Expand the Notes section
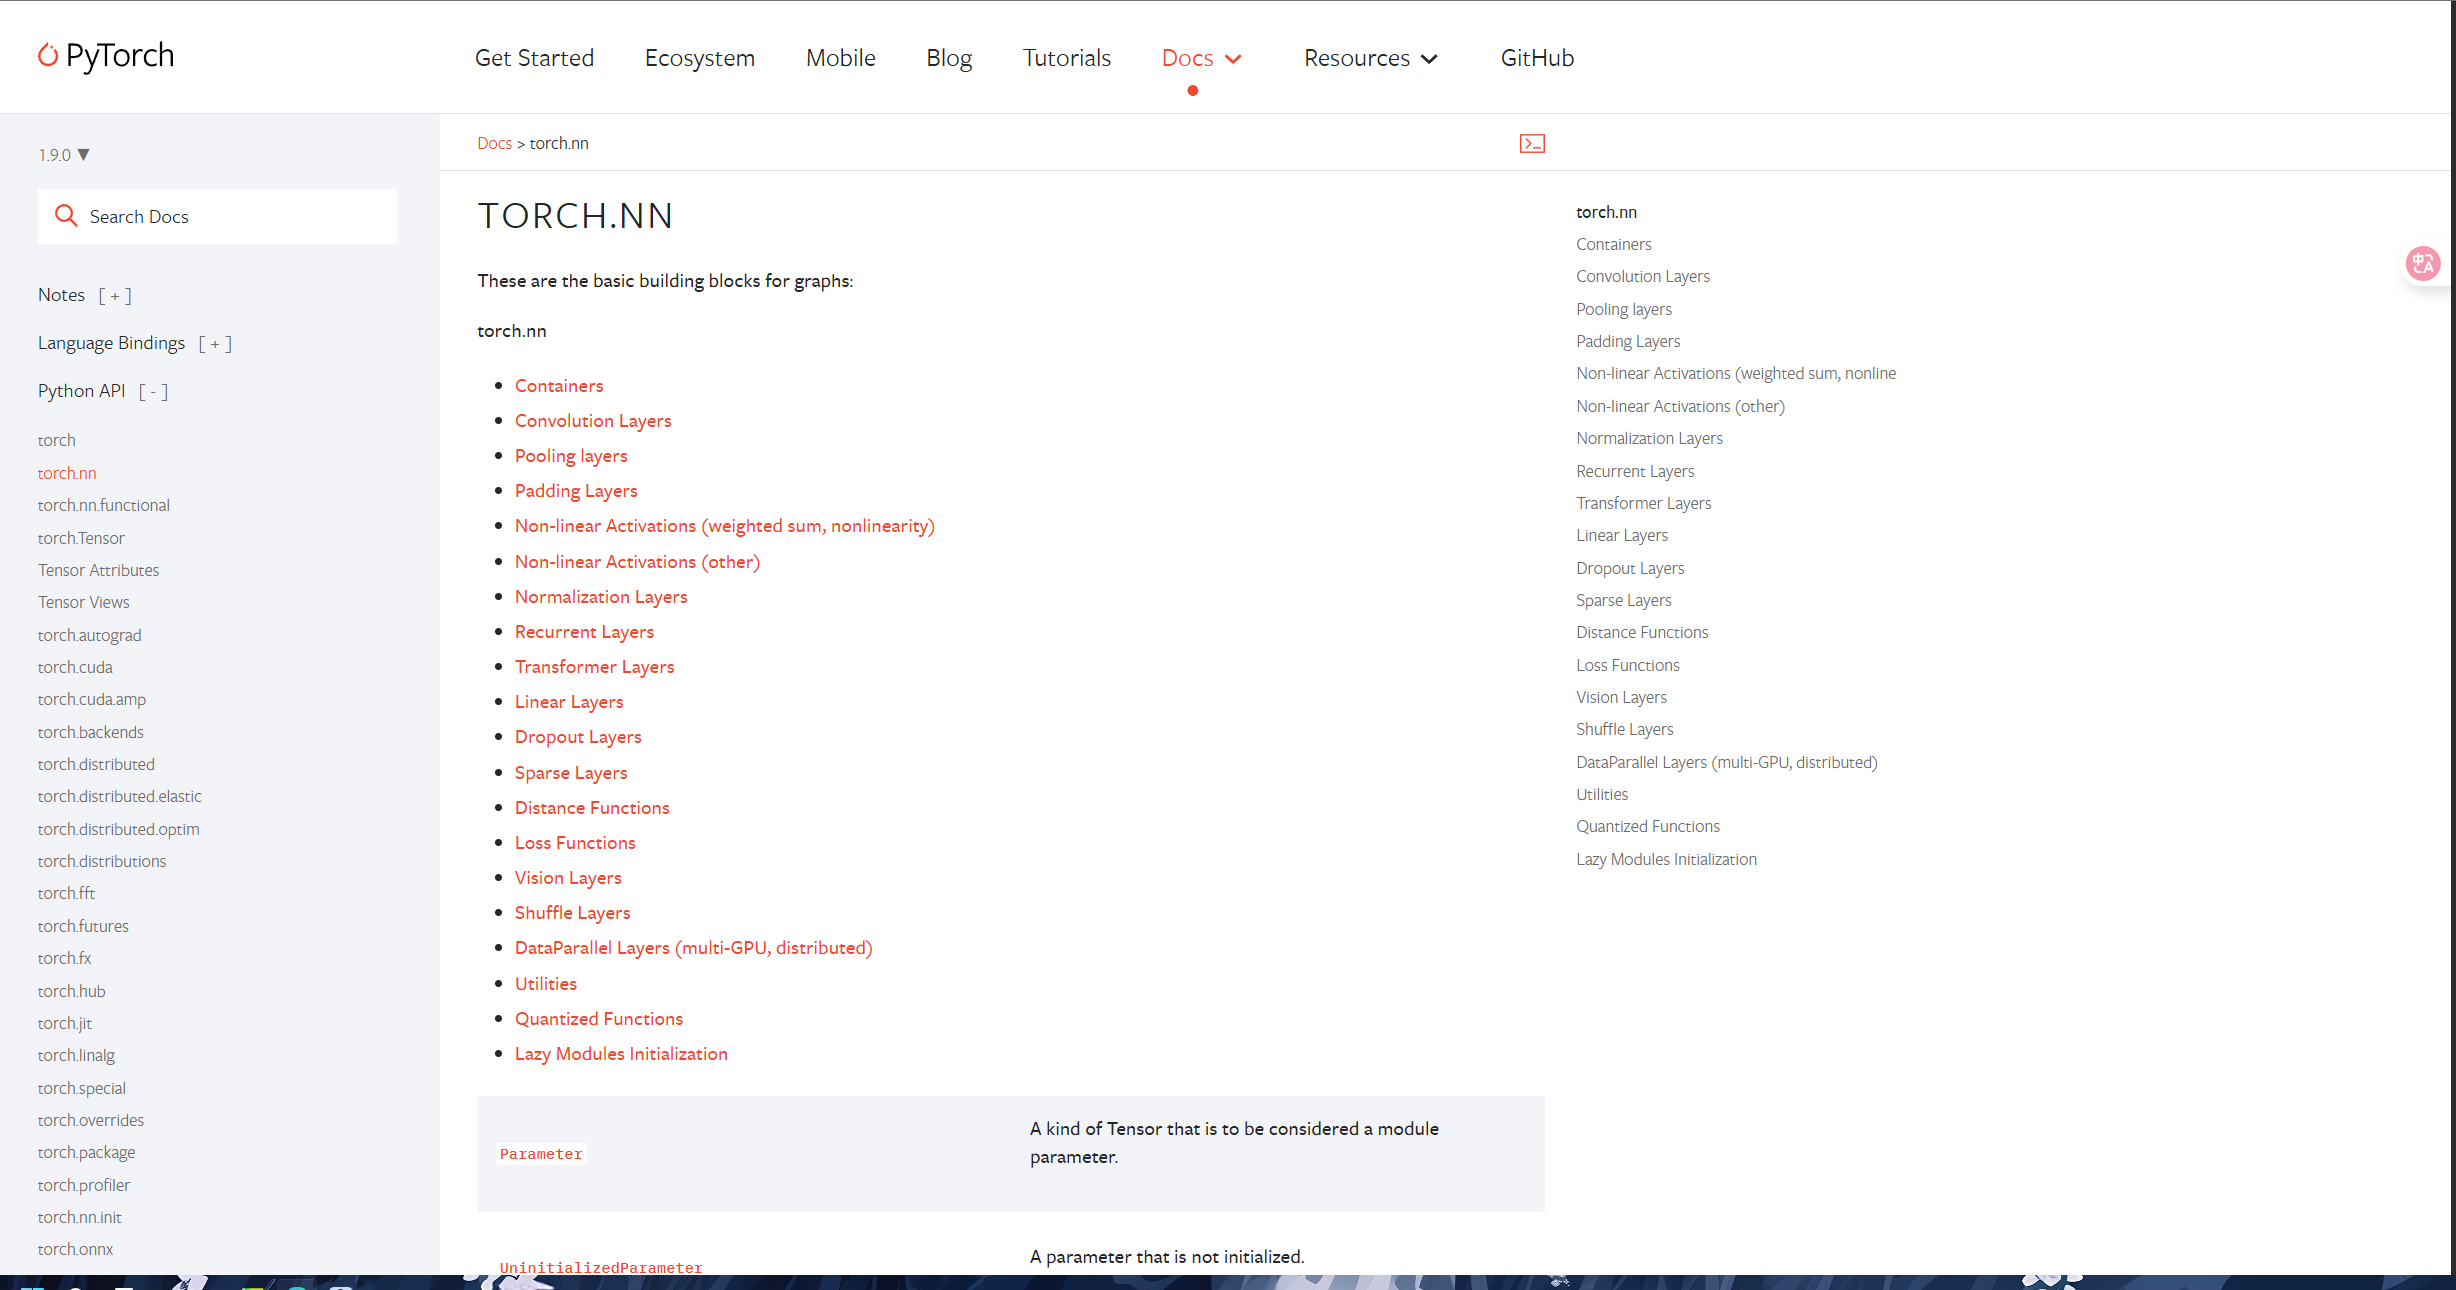This screenshot has width=2456, height=1290. [115, 296]
